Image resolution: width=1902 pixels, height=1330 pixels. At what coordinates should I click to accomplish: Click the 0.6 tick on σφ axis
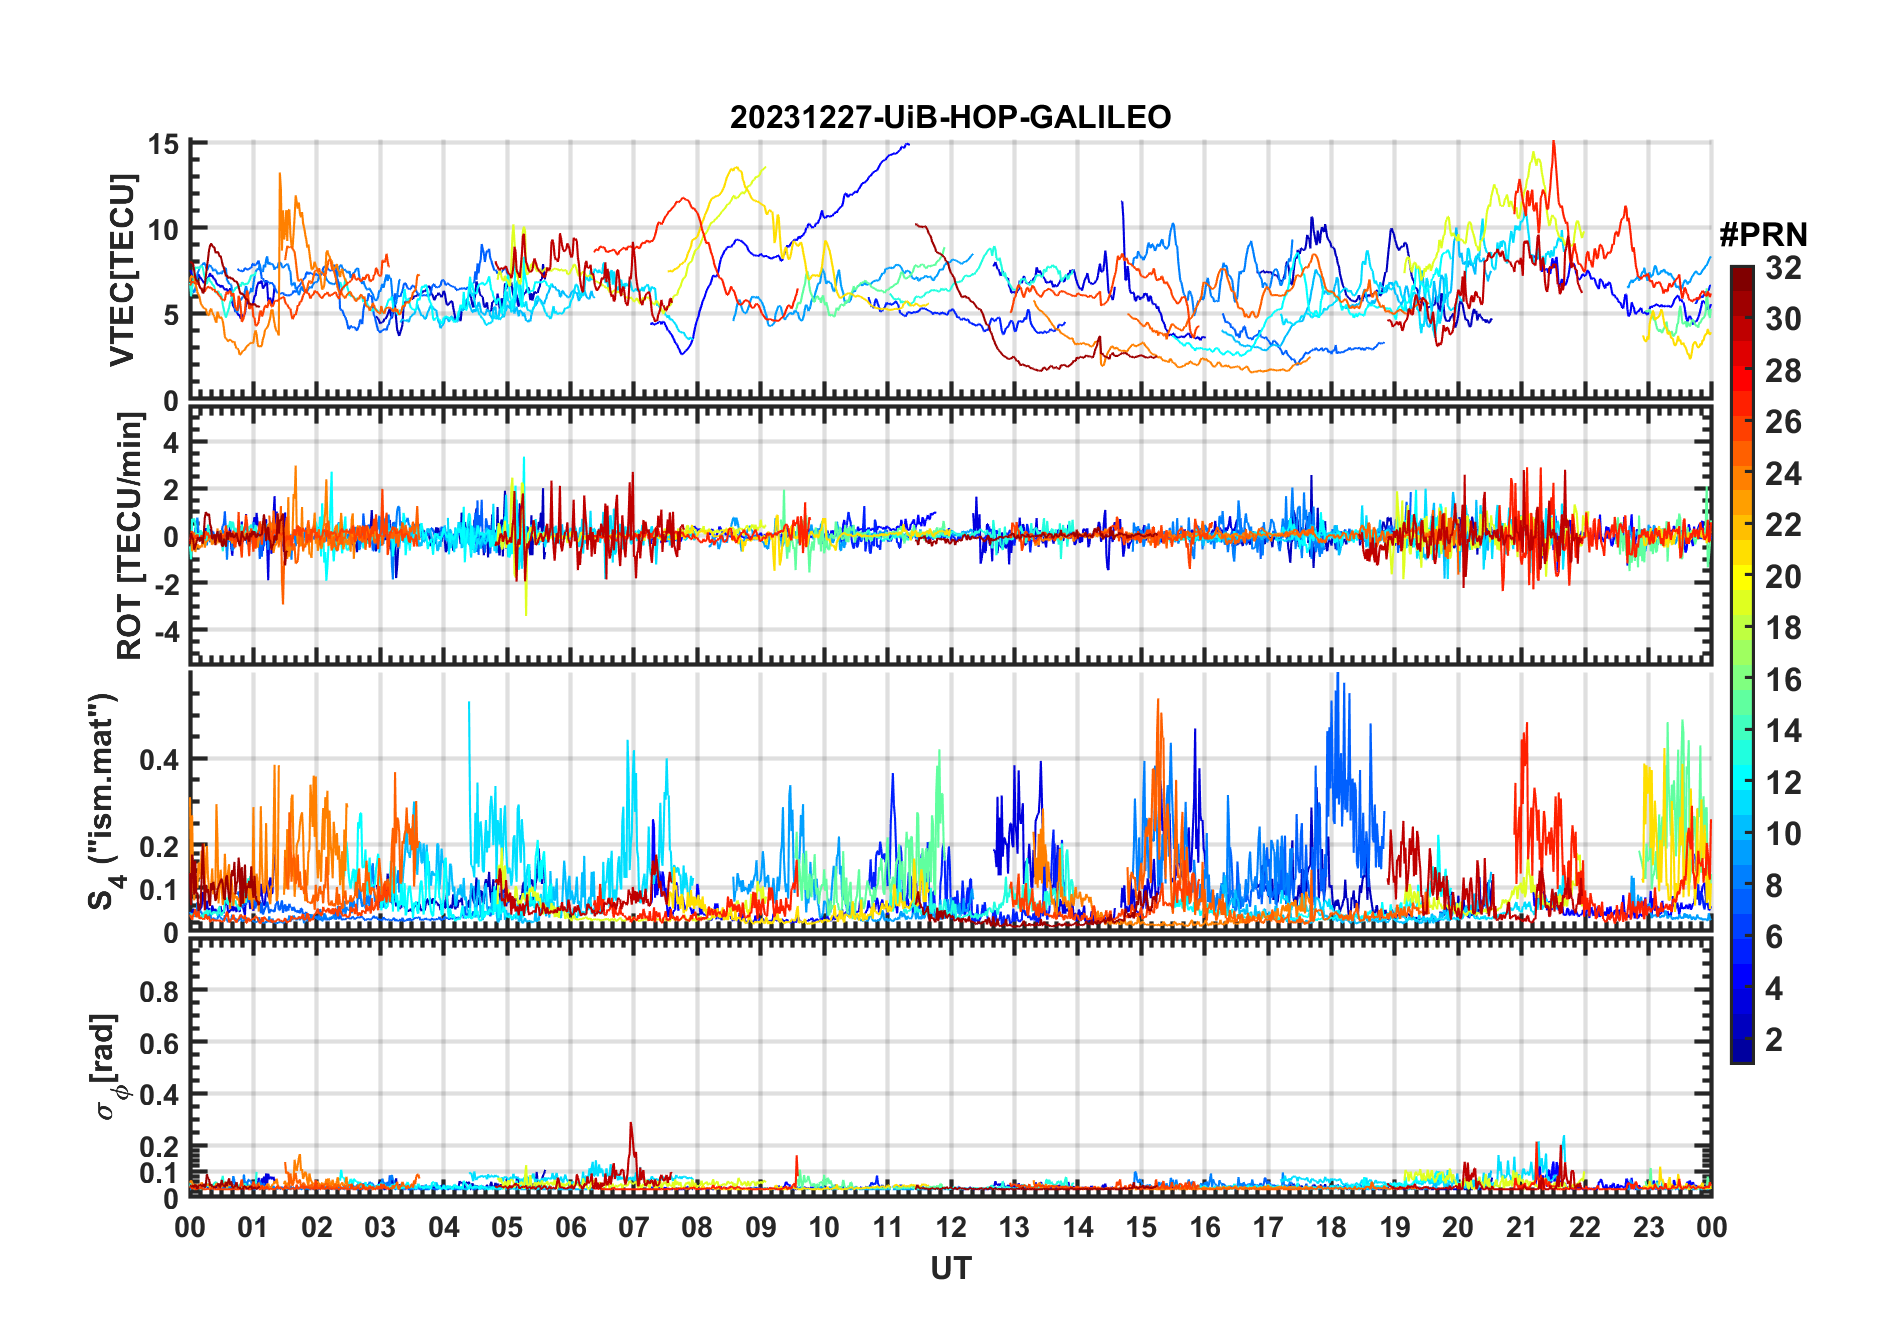[159, 1044]
